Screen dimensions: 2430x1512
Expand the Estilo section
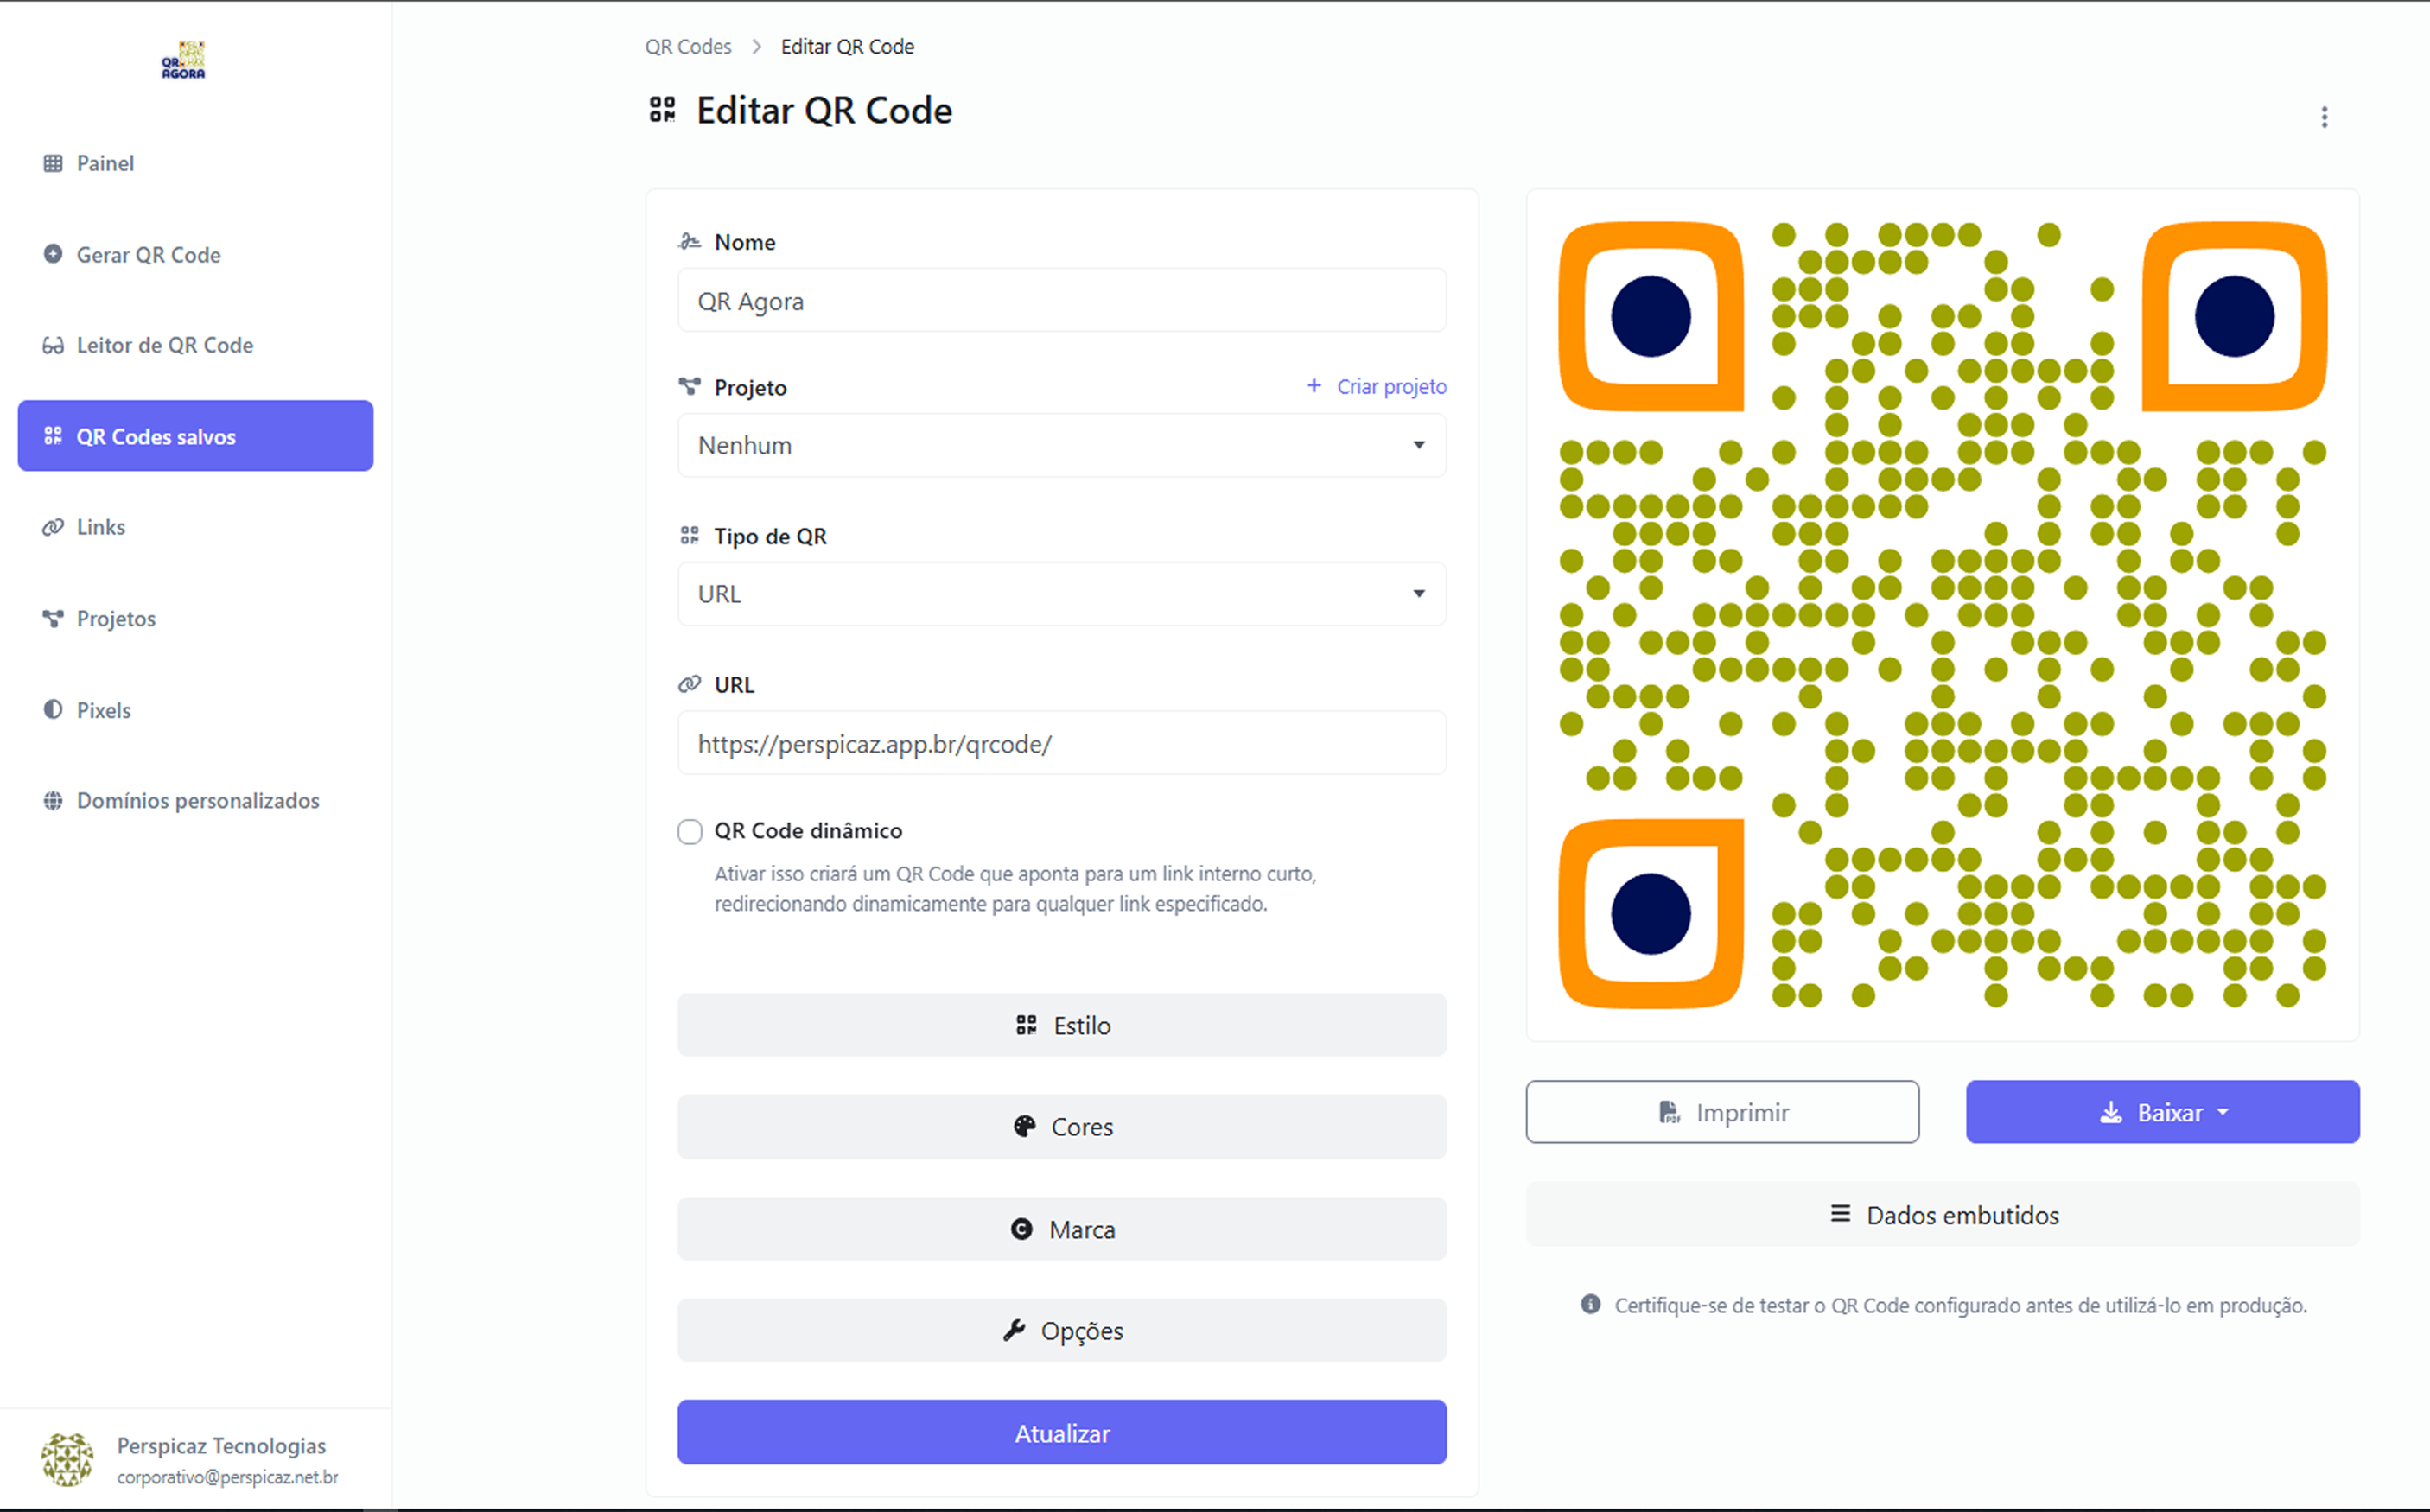pos(1061,1025)
